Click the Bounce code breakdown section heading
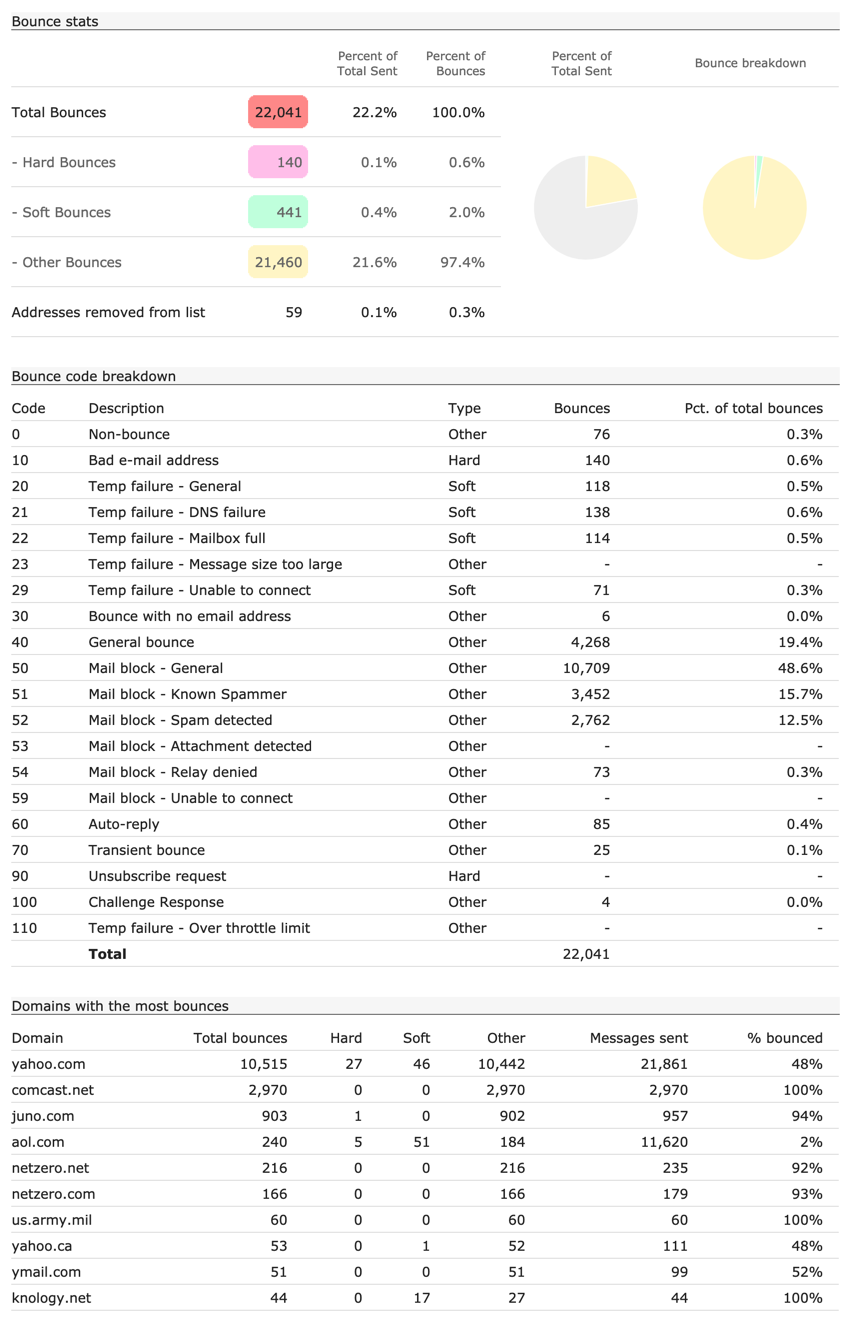Screen dimensions: 853x1324 [x=93, y=376]
